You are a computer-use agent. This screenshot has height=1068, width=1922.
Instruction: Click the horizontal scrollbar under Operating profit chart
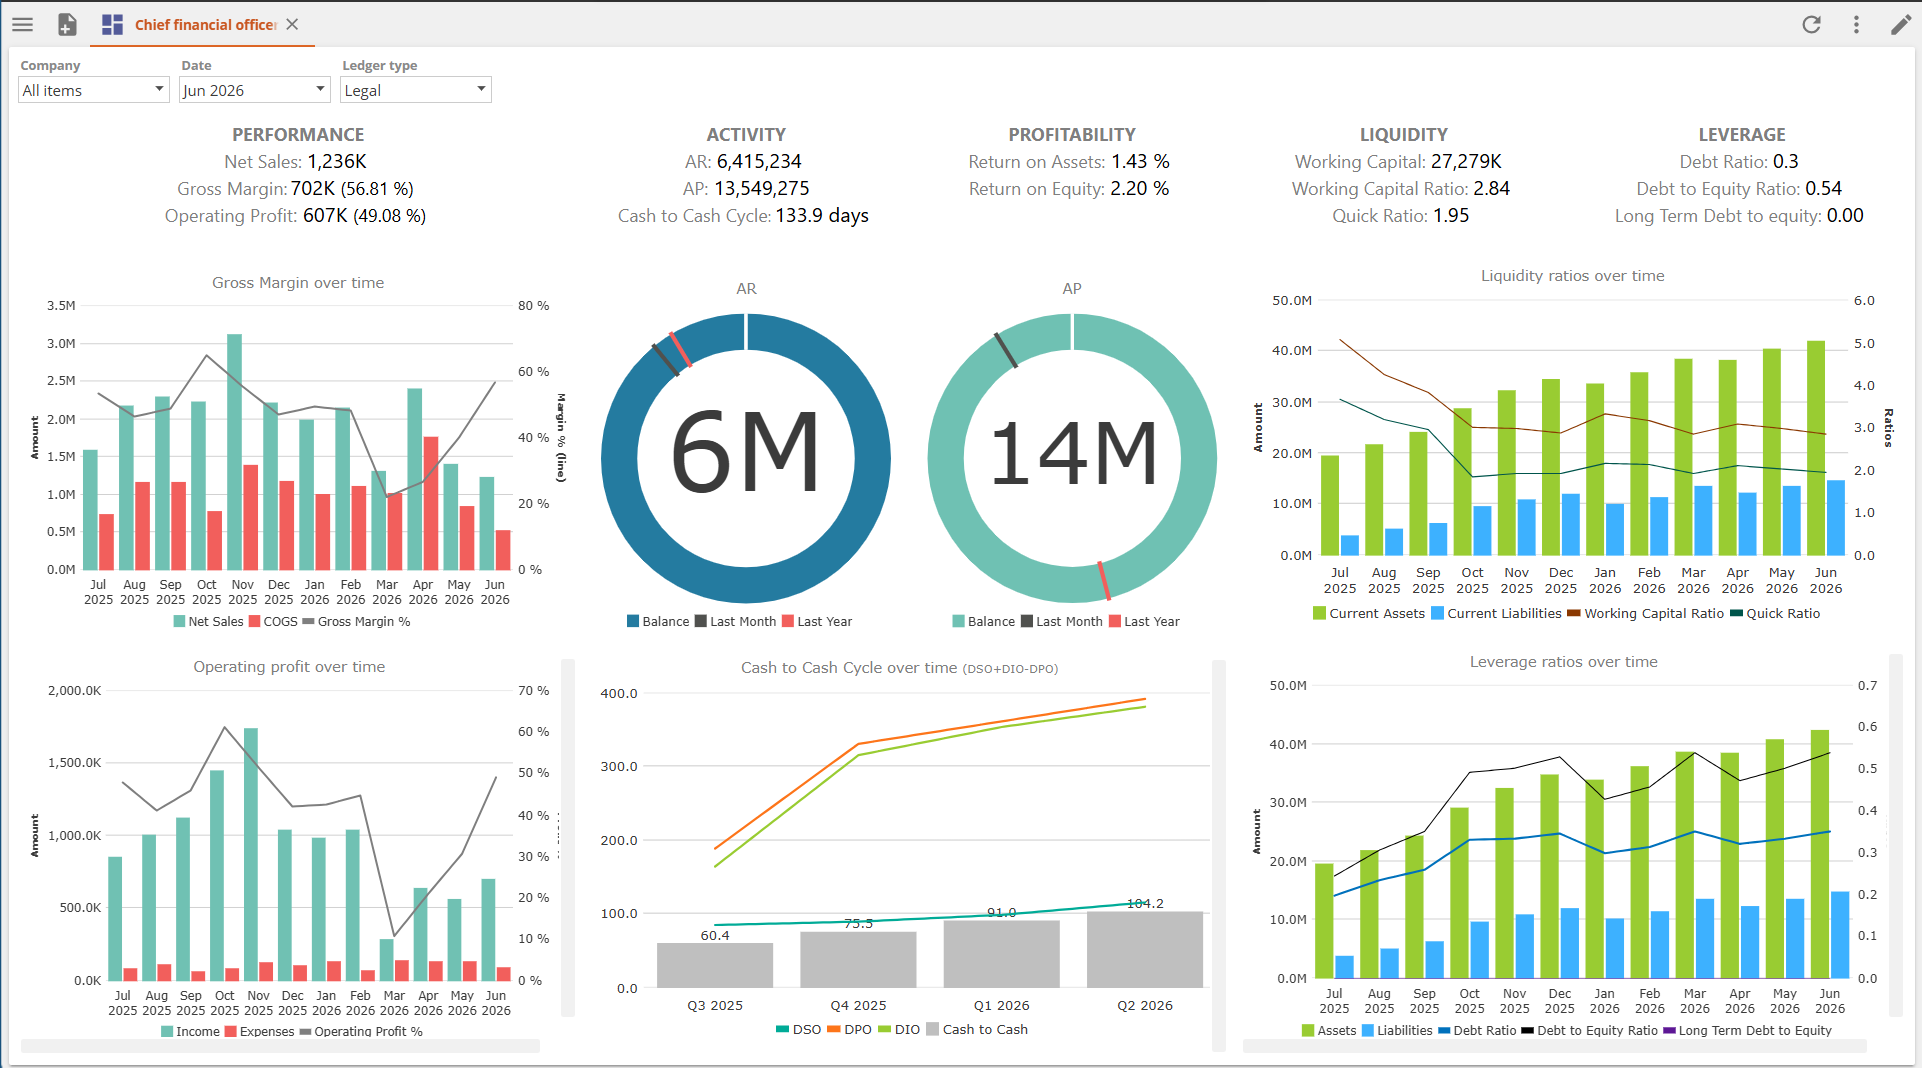280,1046
